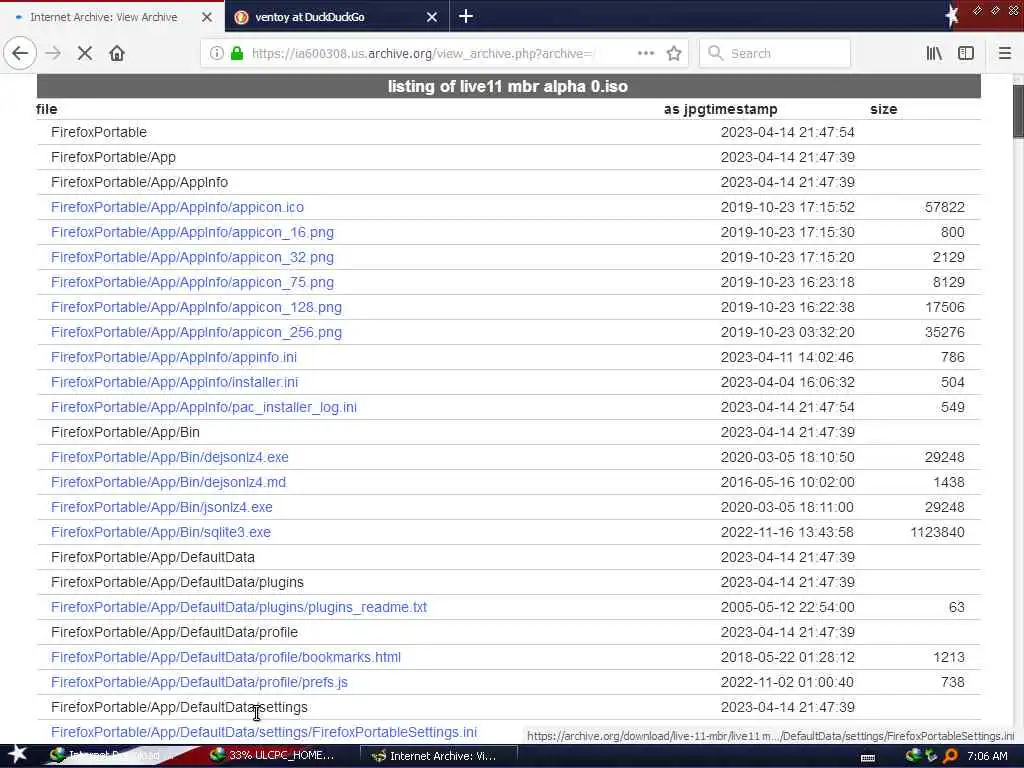Open the Library button
Image resolution: width=1024 pixels, height=768 pixels.
point(934,53)
